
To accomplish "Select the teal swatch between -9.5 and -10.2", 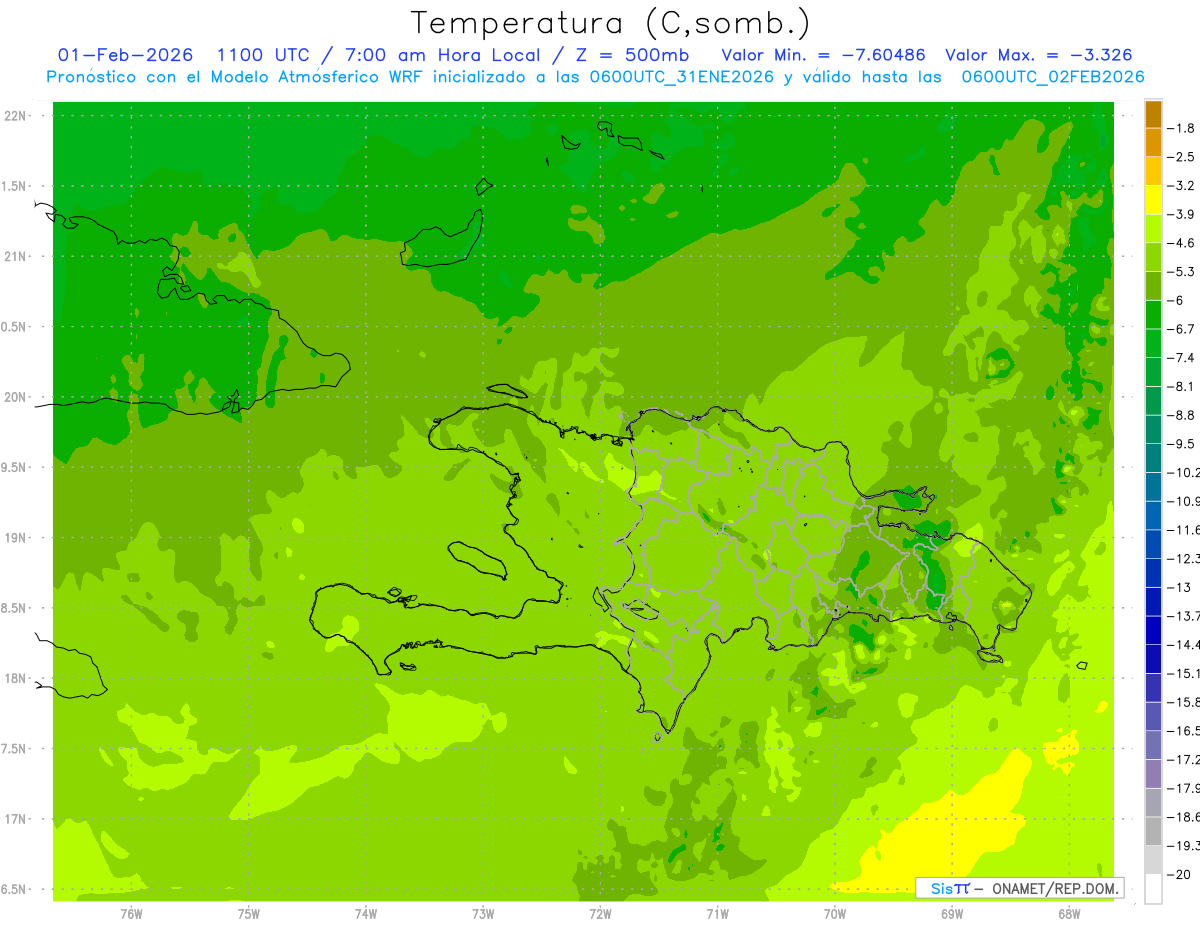I will pyautogui.click(x=1153, y=458).
